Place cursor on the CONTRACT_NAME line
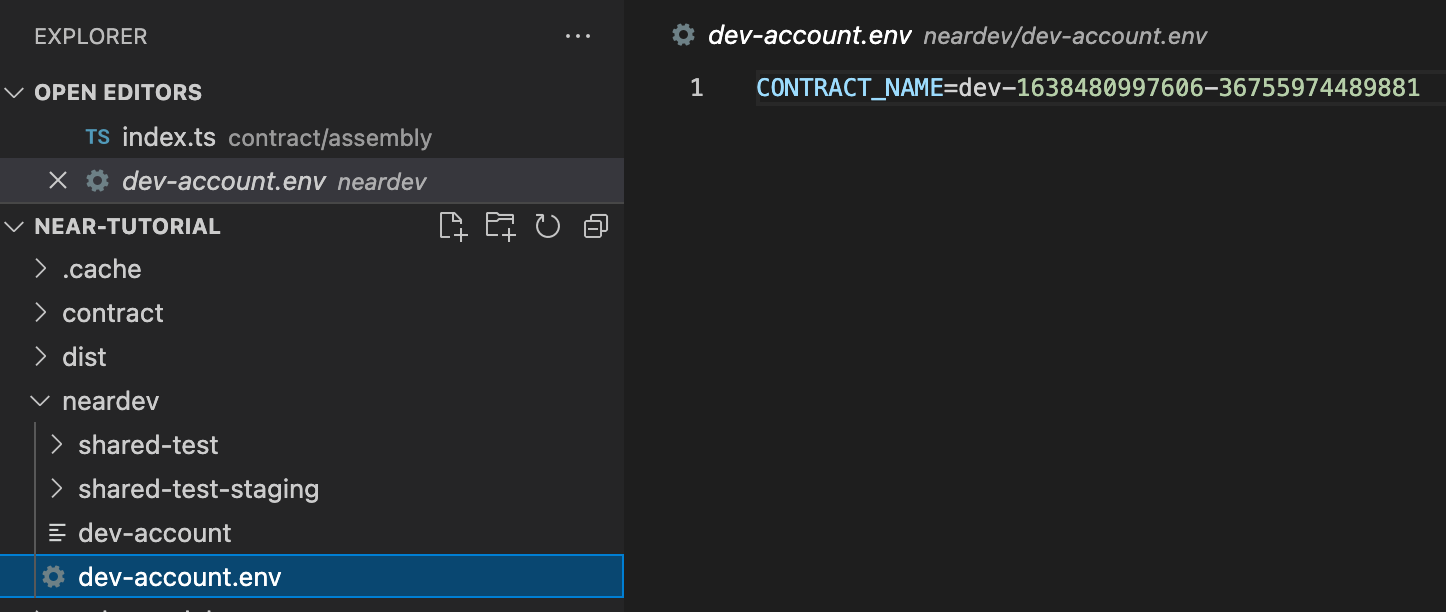 (1100, 87)
